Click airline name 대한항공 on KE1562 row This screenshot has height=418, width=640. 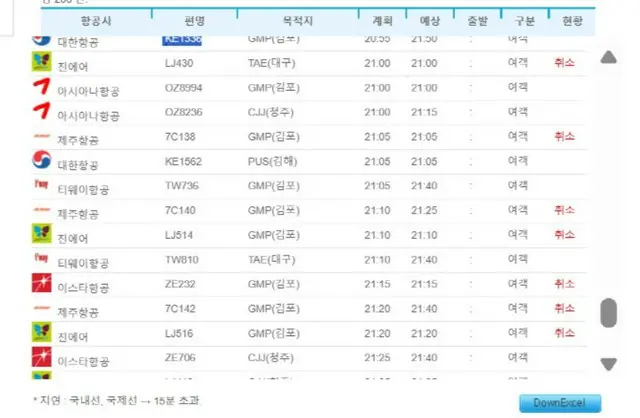78,165
